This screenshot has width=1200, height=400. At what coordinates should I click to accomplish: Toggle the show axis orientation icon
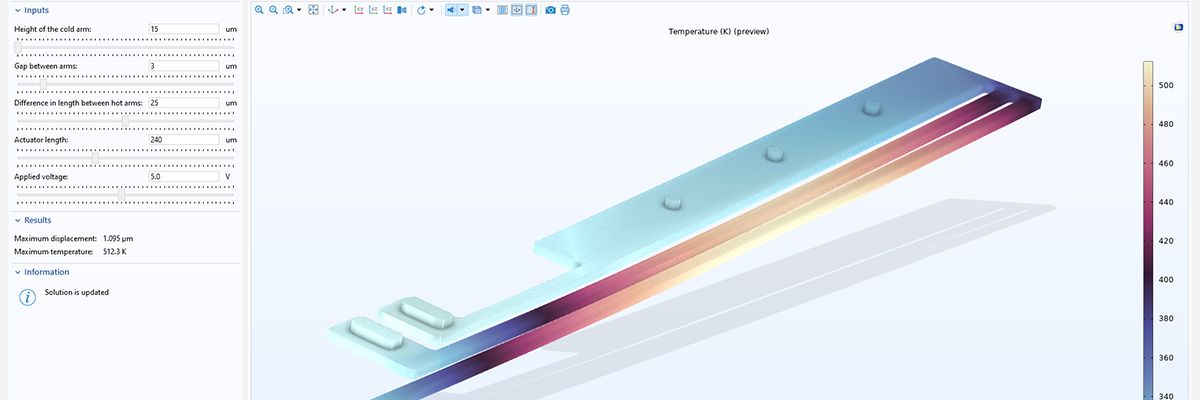[x=517, y=10]
